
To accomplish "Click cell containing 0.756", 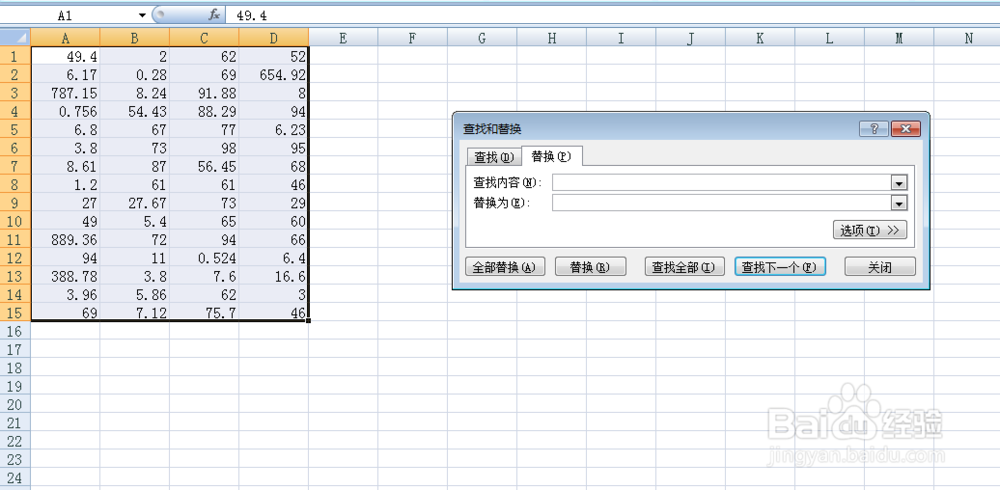I will [x=66, y=112].
